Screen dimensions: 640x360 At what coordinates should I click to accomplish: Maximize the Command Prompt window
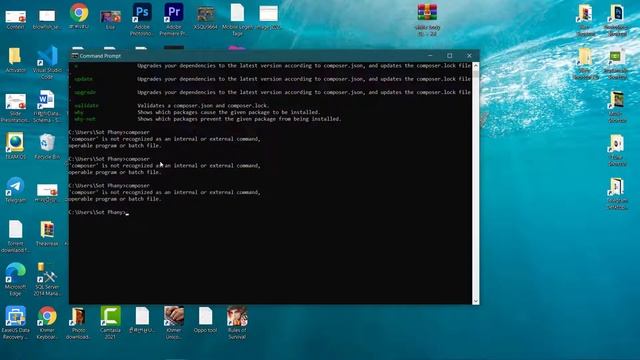tap(449, 56)
